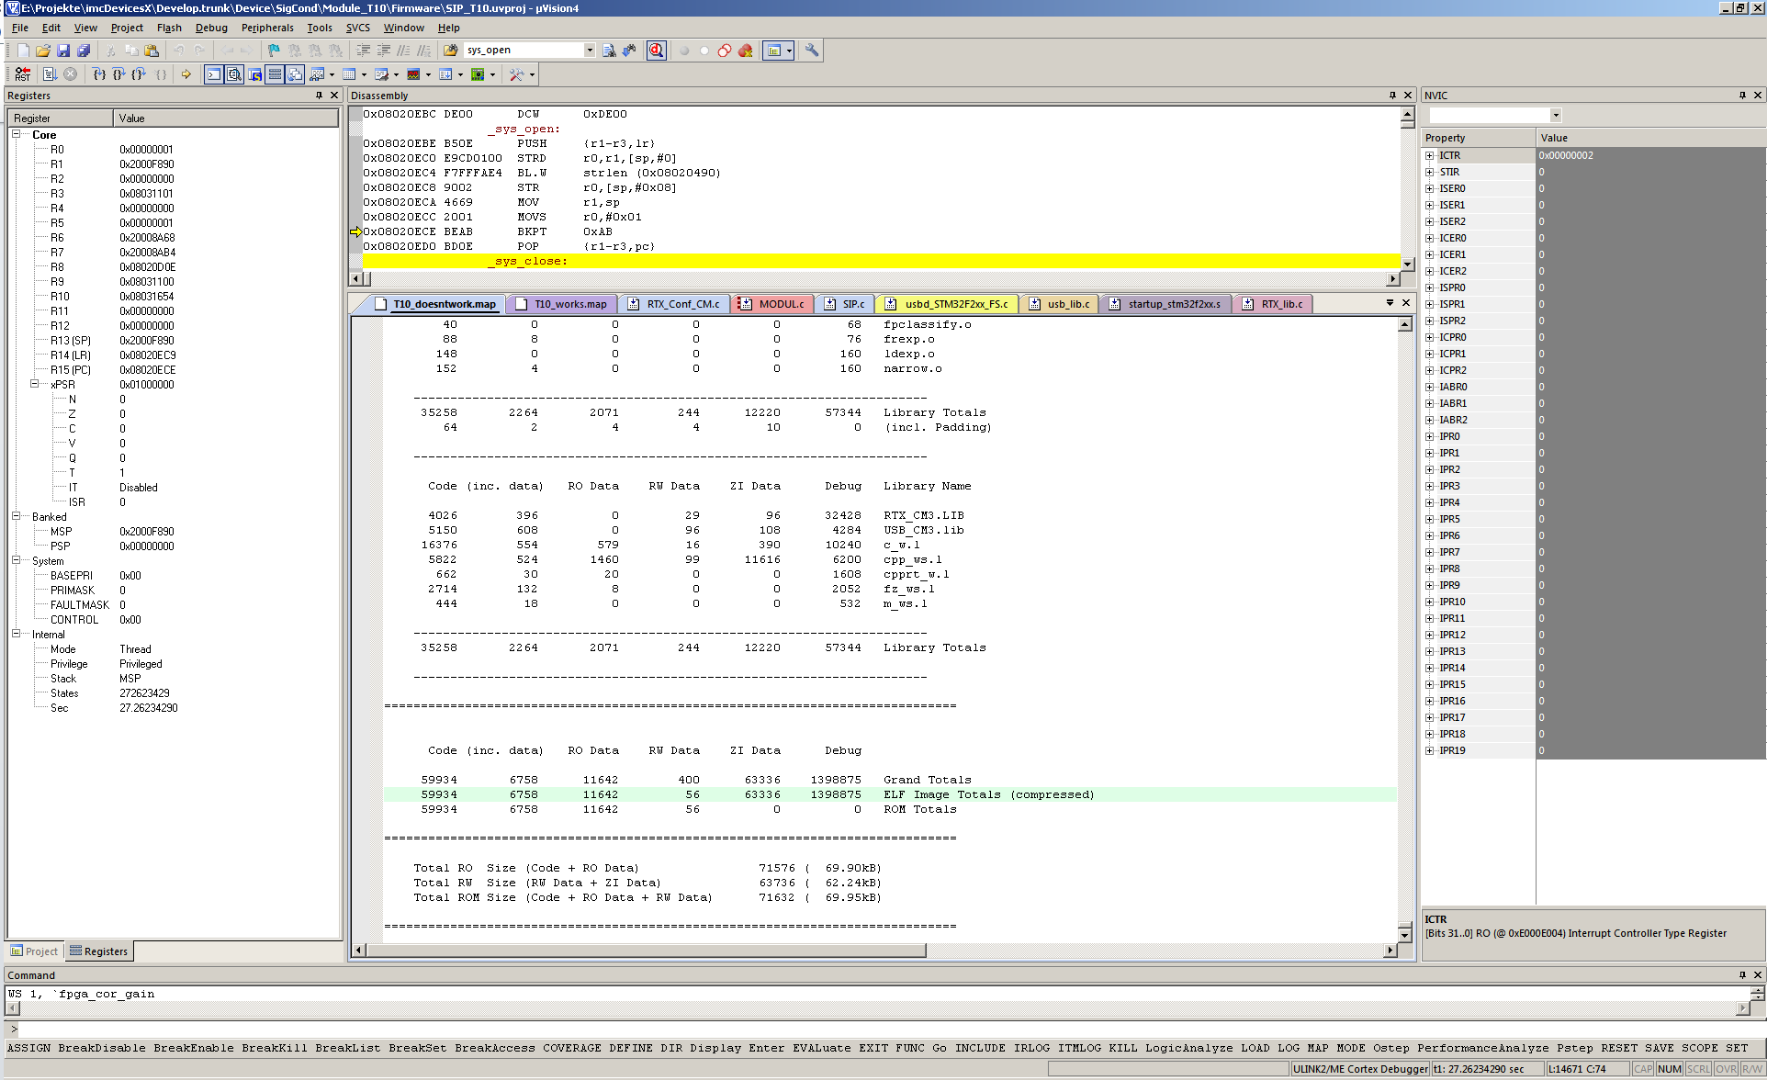Open the sys_open find combo dropdown
The width and height of the screenshot is (1767, 1080).
(589, 50)
